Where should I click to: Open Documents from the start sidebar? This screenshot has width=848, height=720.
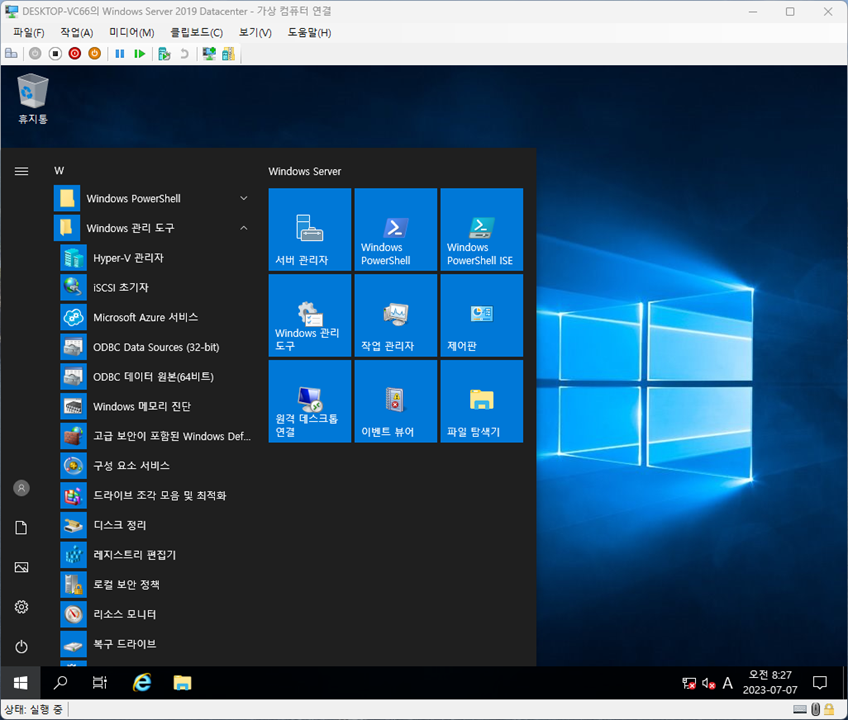21,528
